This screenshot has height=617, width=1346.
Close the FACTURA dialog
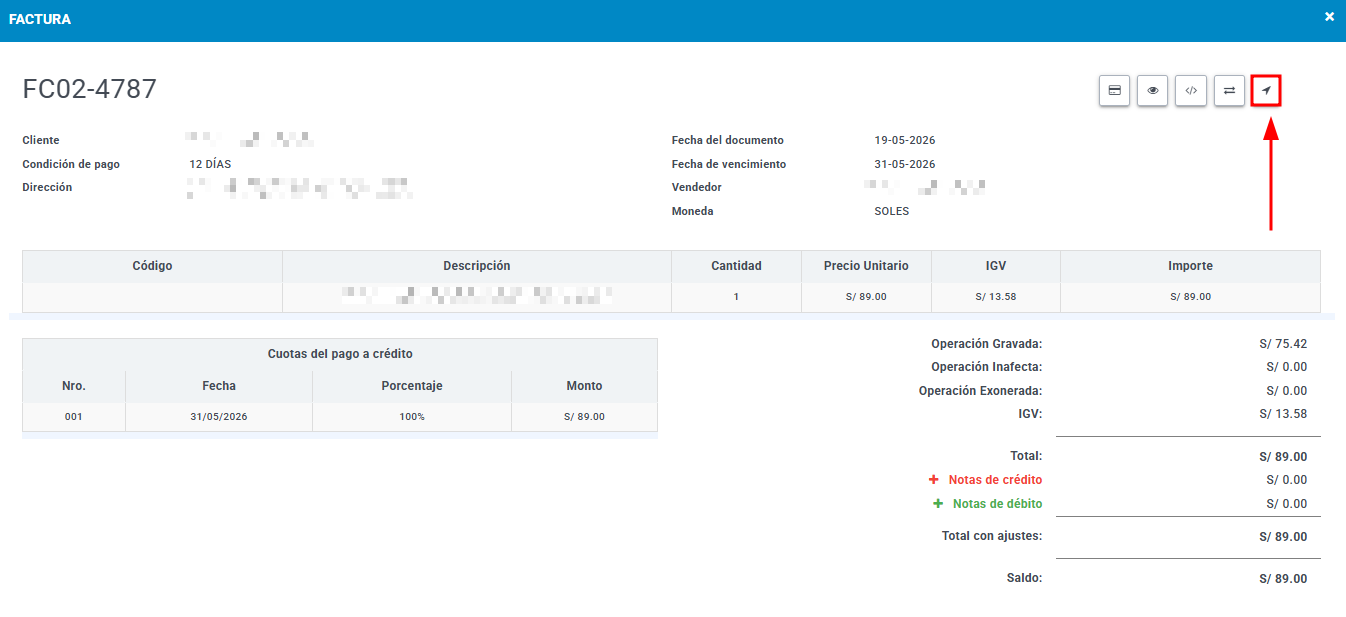point(1329,17)
